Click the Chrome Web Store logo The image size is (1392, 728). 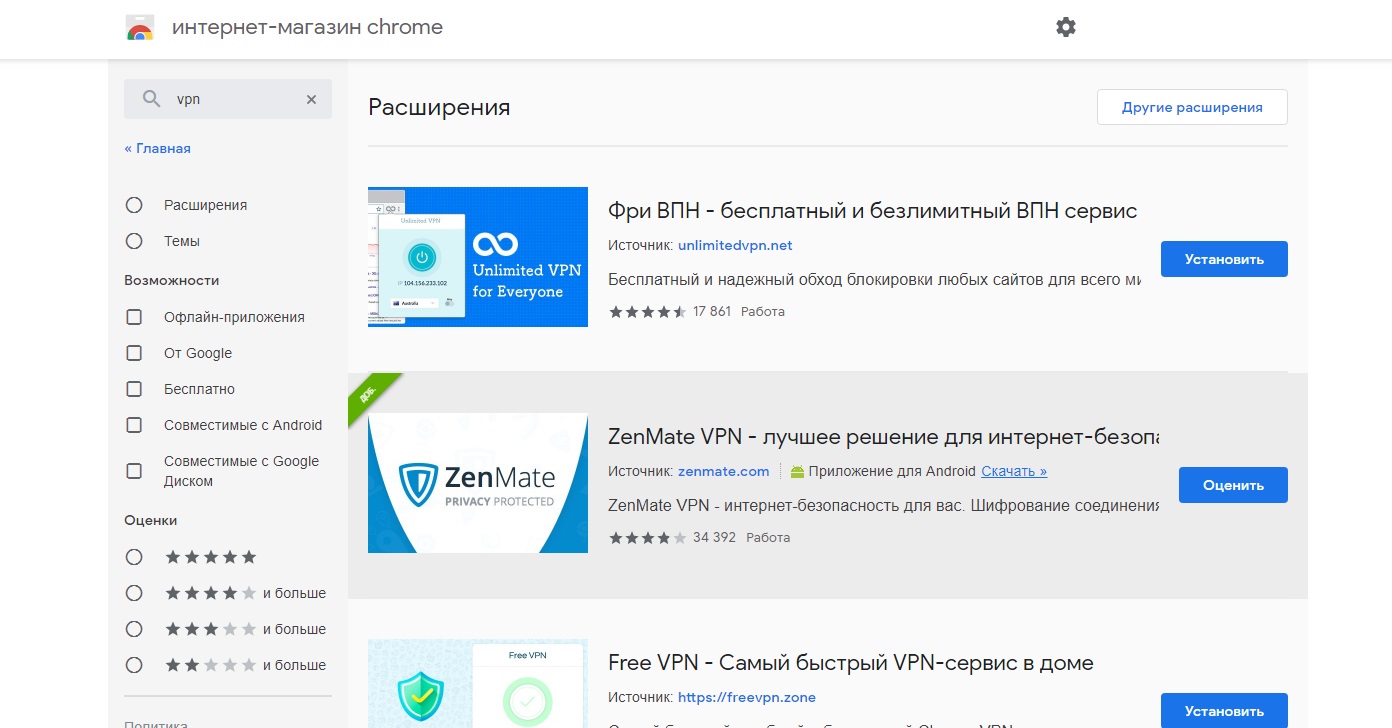coord(140,28)
